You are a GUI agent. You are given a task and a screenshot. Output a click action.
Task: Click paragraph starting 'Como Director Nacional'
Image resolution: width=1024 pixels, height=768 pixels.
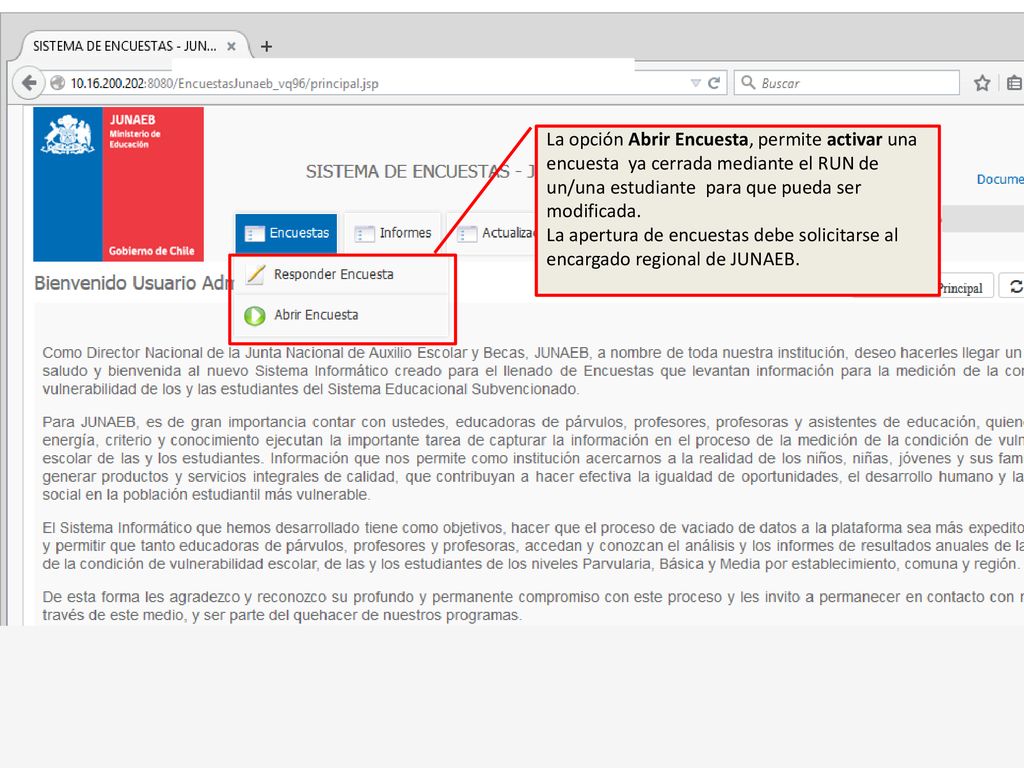pos(532,371)
